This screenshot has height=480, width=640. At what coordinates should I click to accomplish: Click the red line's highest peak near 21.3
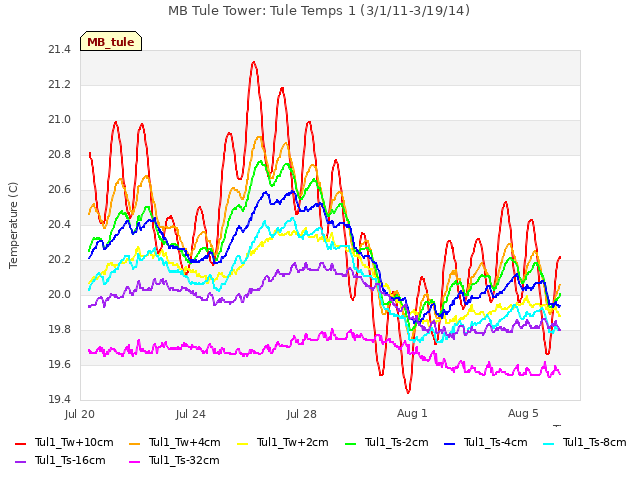[254, 62]
